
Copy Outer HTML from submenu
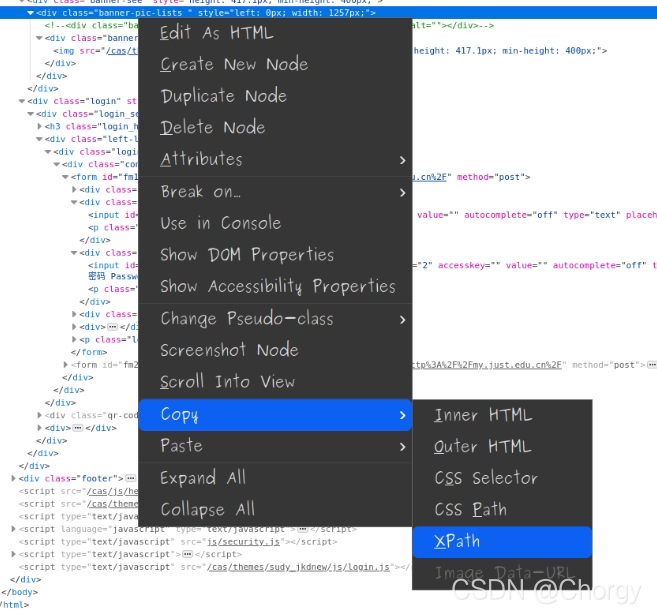[502, 447]
